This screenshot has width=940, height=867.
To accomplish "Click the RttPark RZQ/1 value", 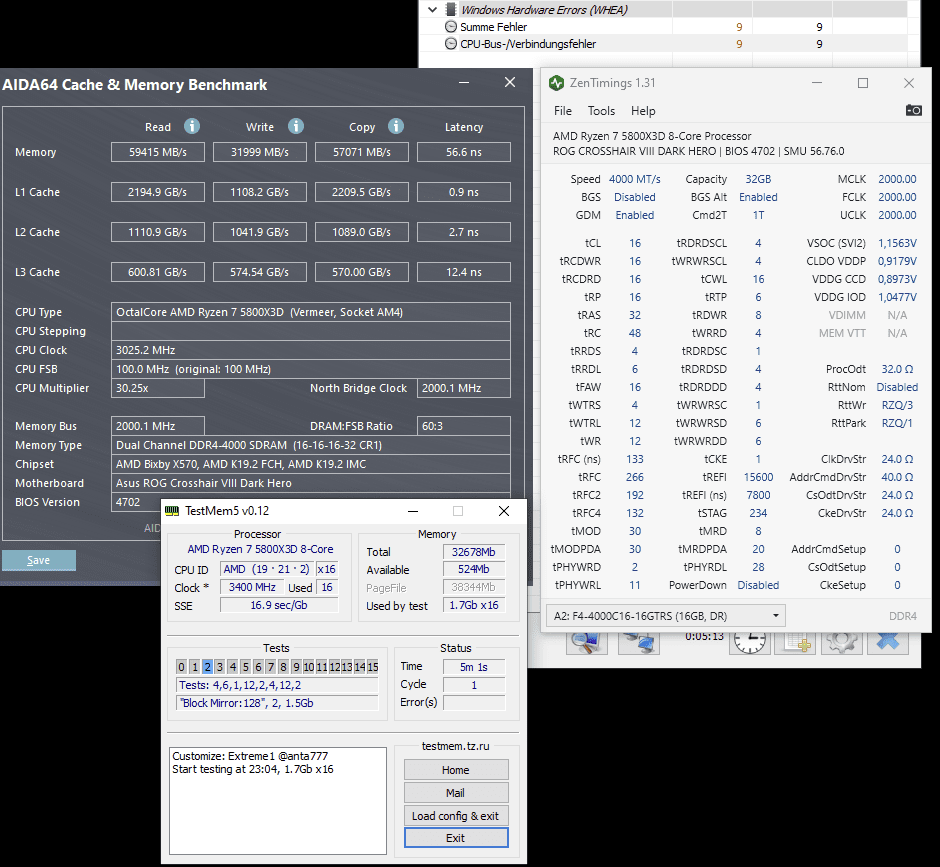I will [x=897, y=423].
